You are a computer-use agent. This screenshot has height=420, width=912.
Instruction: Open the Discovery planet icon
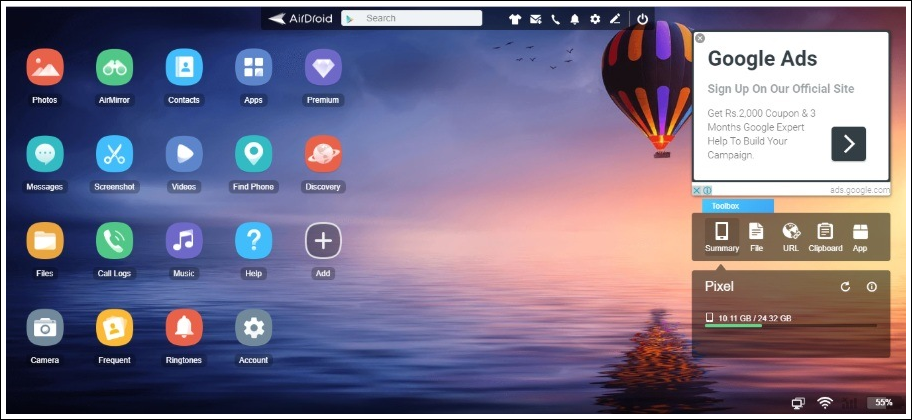(323, 154)
